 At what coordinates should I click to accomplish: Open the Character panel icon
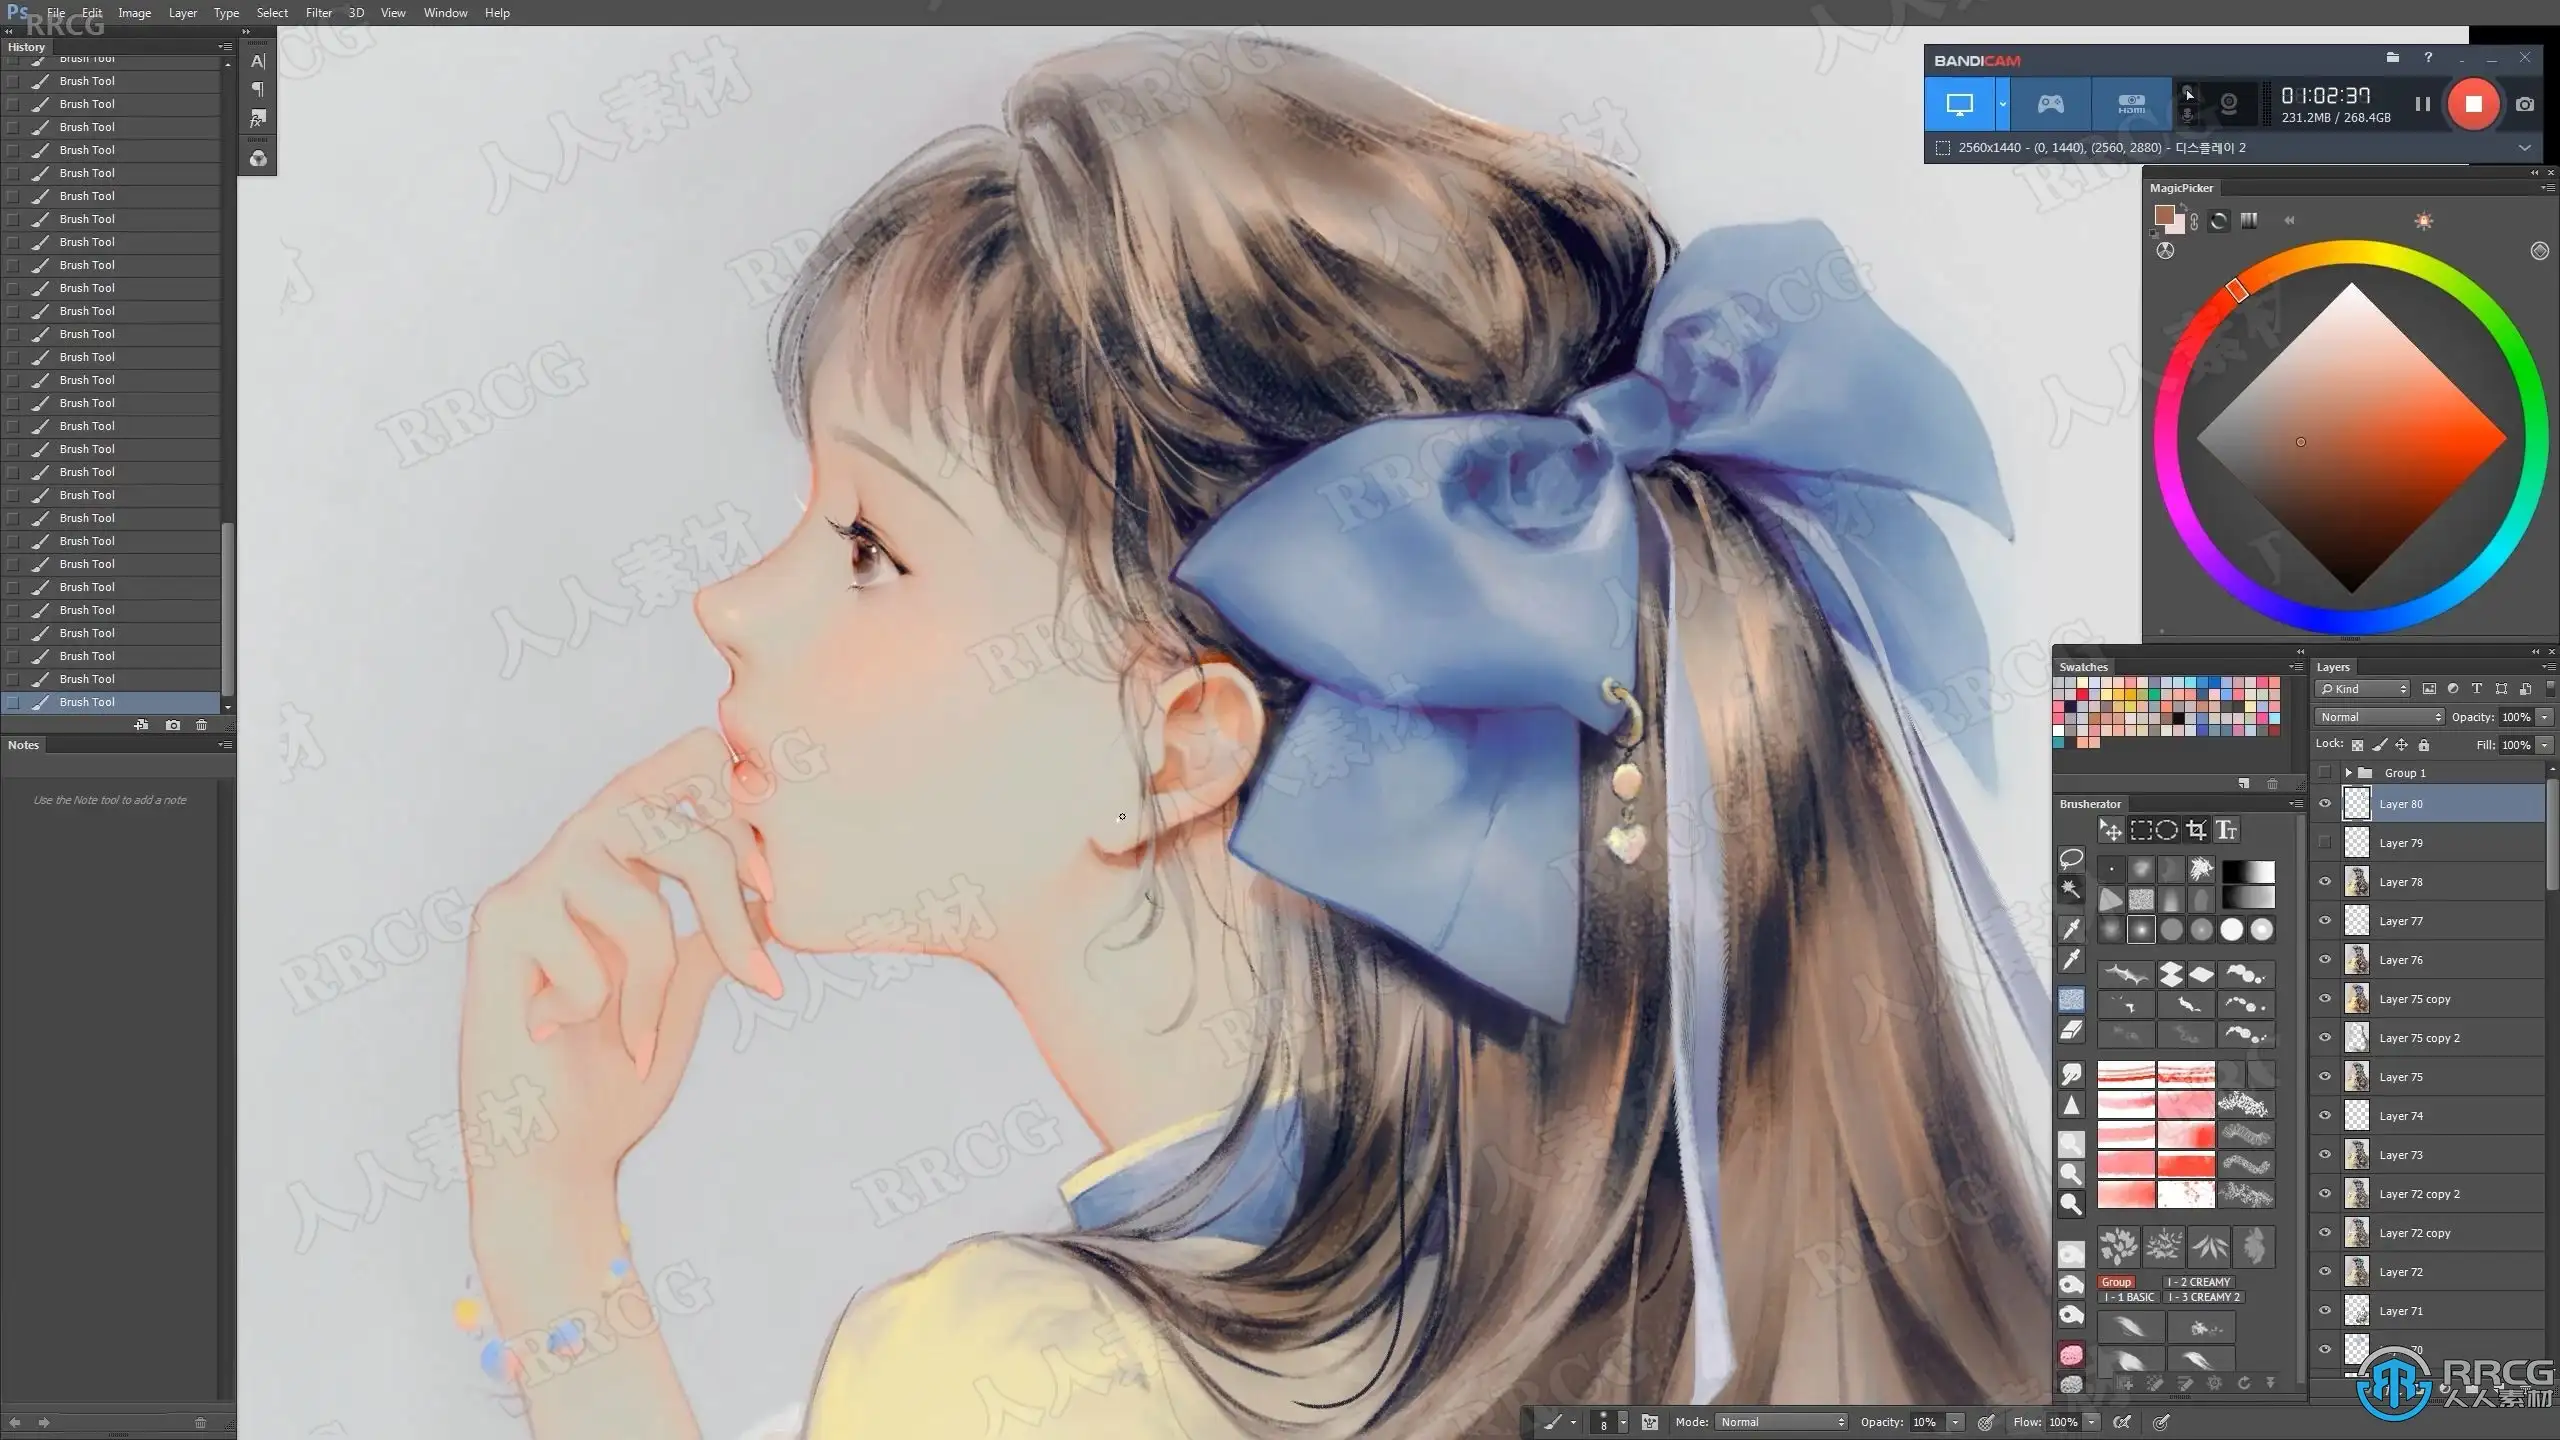click(x=258, y=61)
